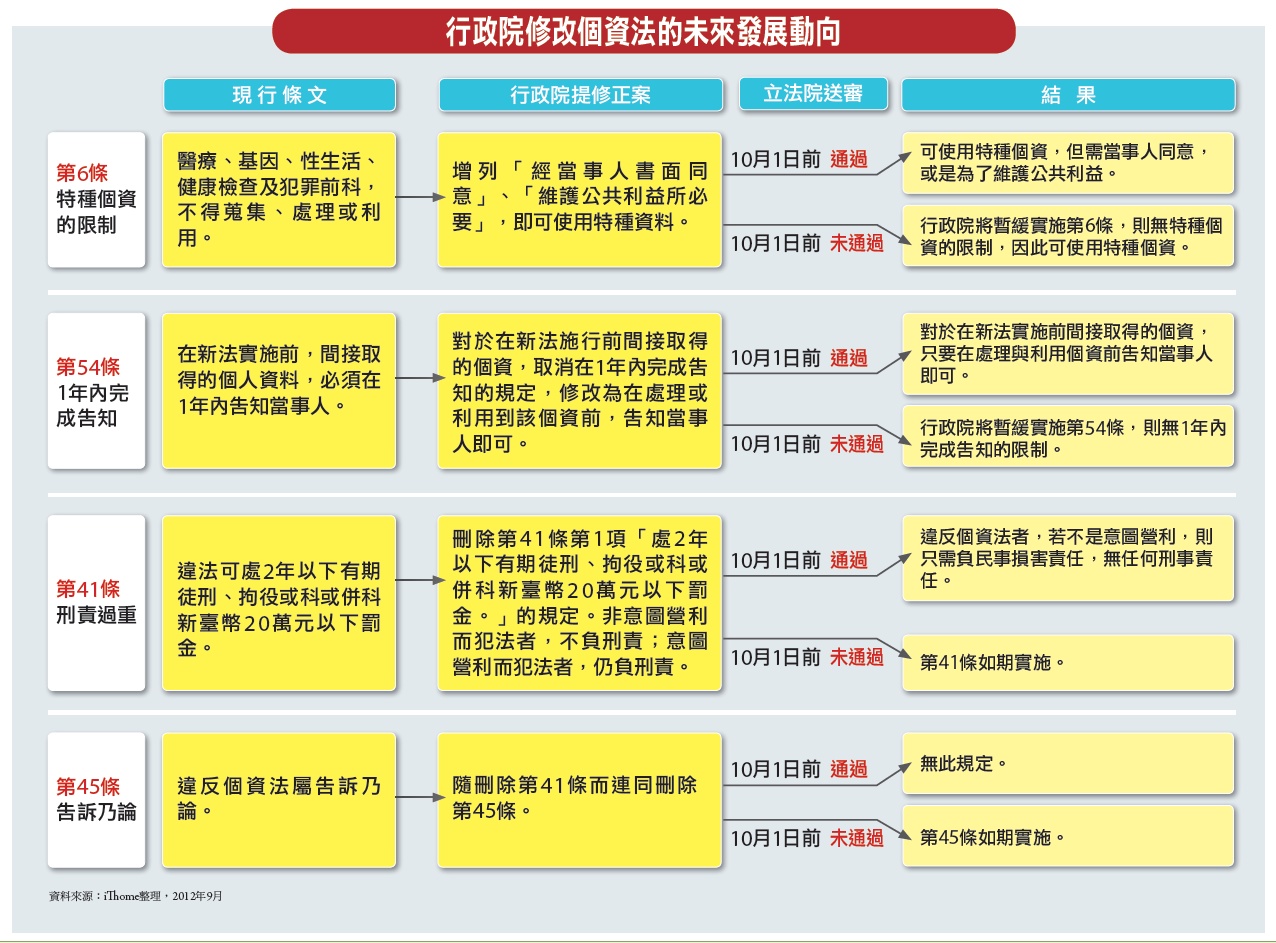The width and height of the screenshot is (1276, 943).
Task: Select the 第54條 1年內完成告知 row label
Action: (x=96, y=391)
